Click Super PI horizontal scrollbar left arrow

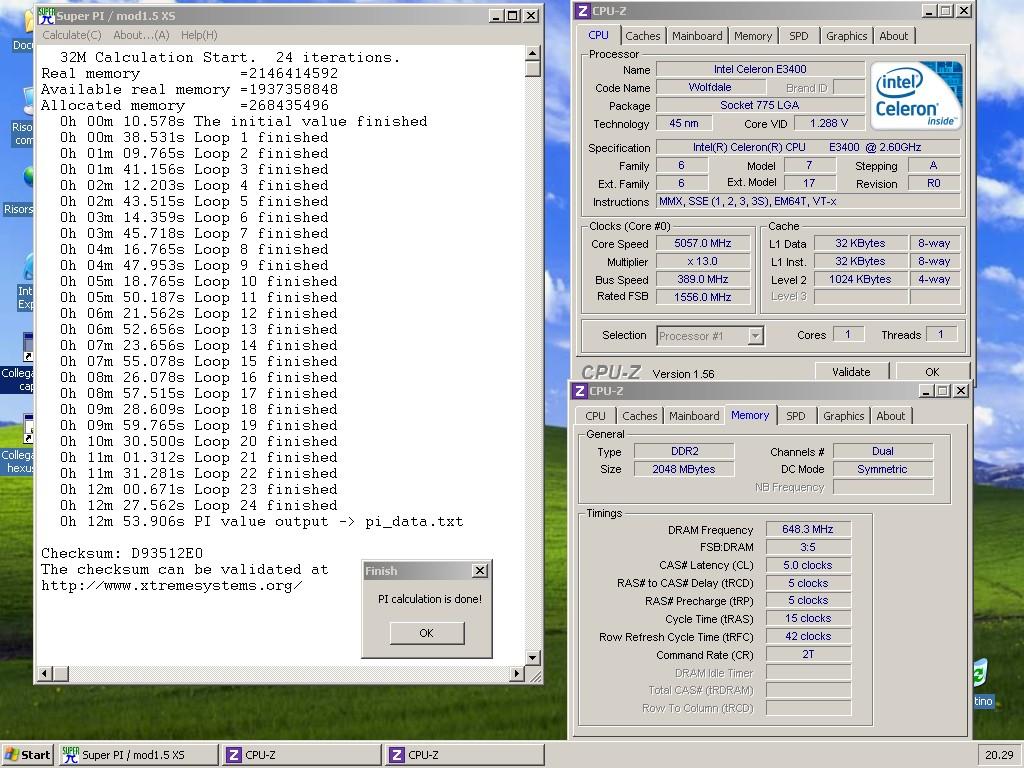pos(45,673)
